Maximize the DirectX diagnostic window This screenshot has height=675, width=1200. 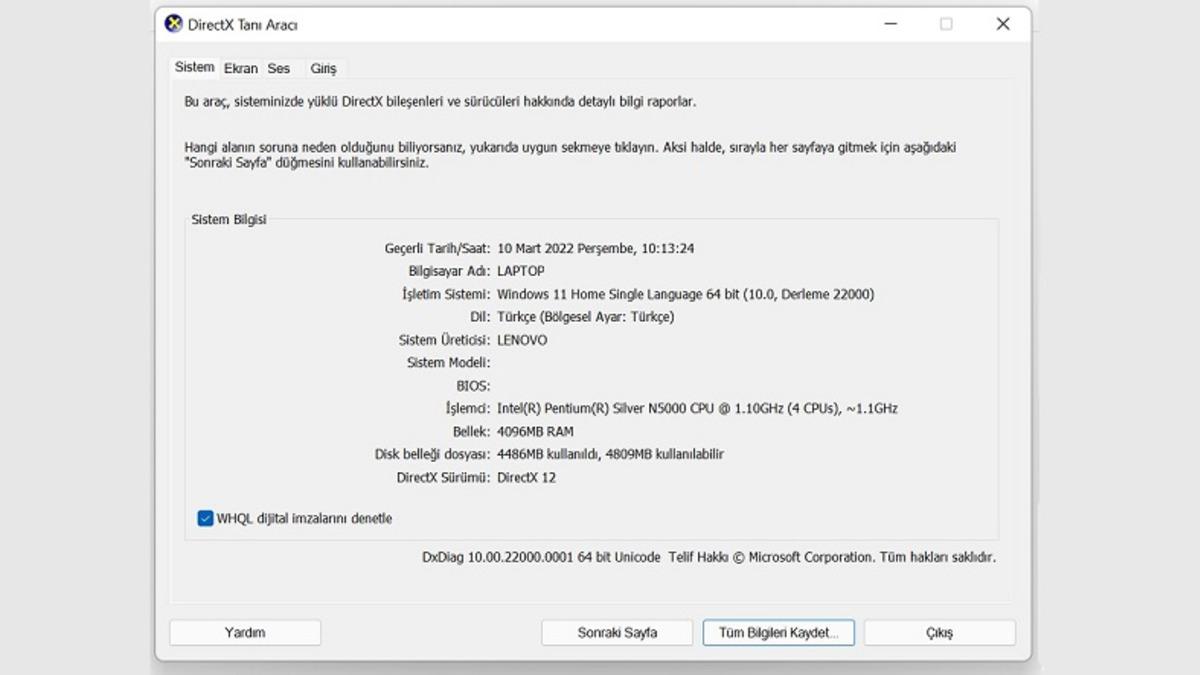coord(946,24)
